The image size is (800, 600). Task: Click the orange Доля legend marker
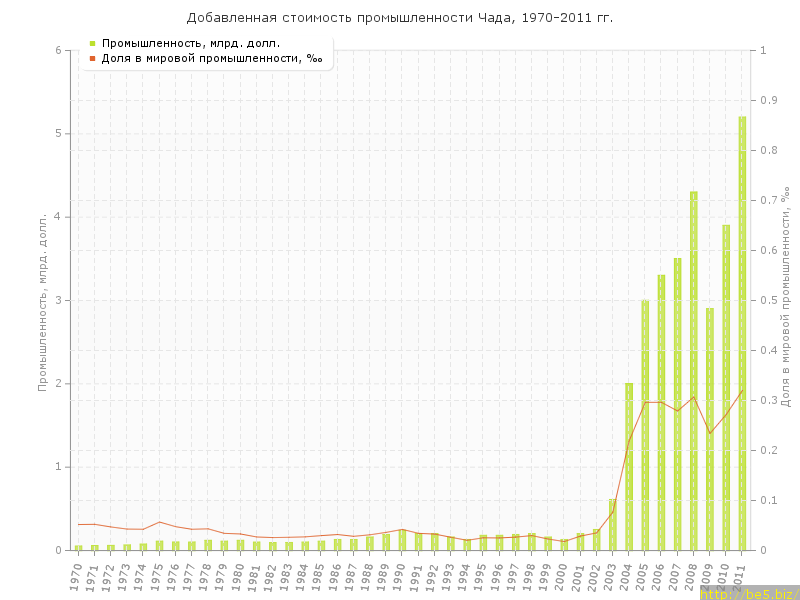tap(92, 58)
